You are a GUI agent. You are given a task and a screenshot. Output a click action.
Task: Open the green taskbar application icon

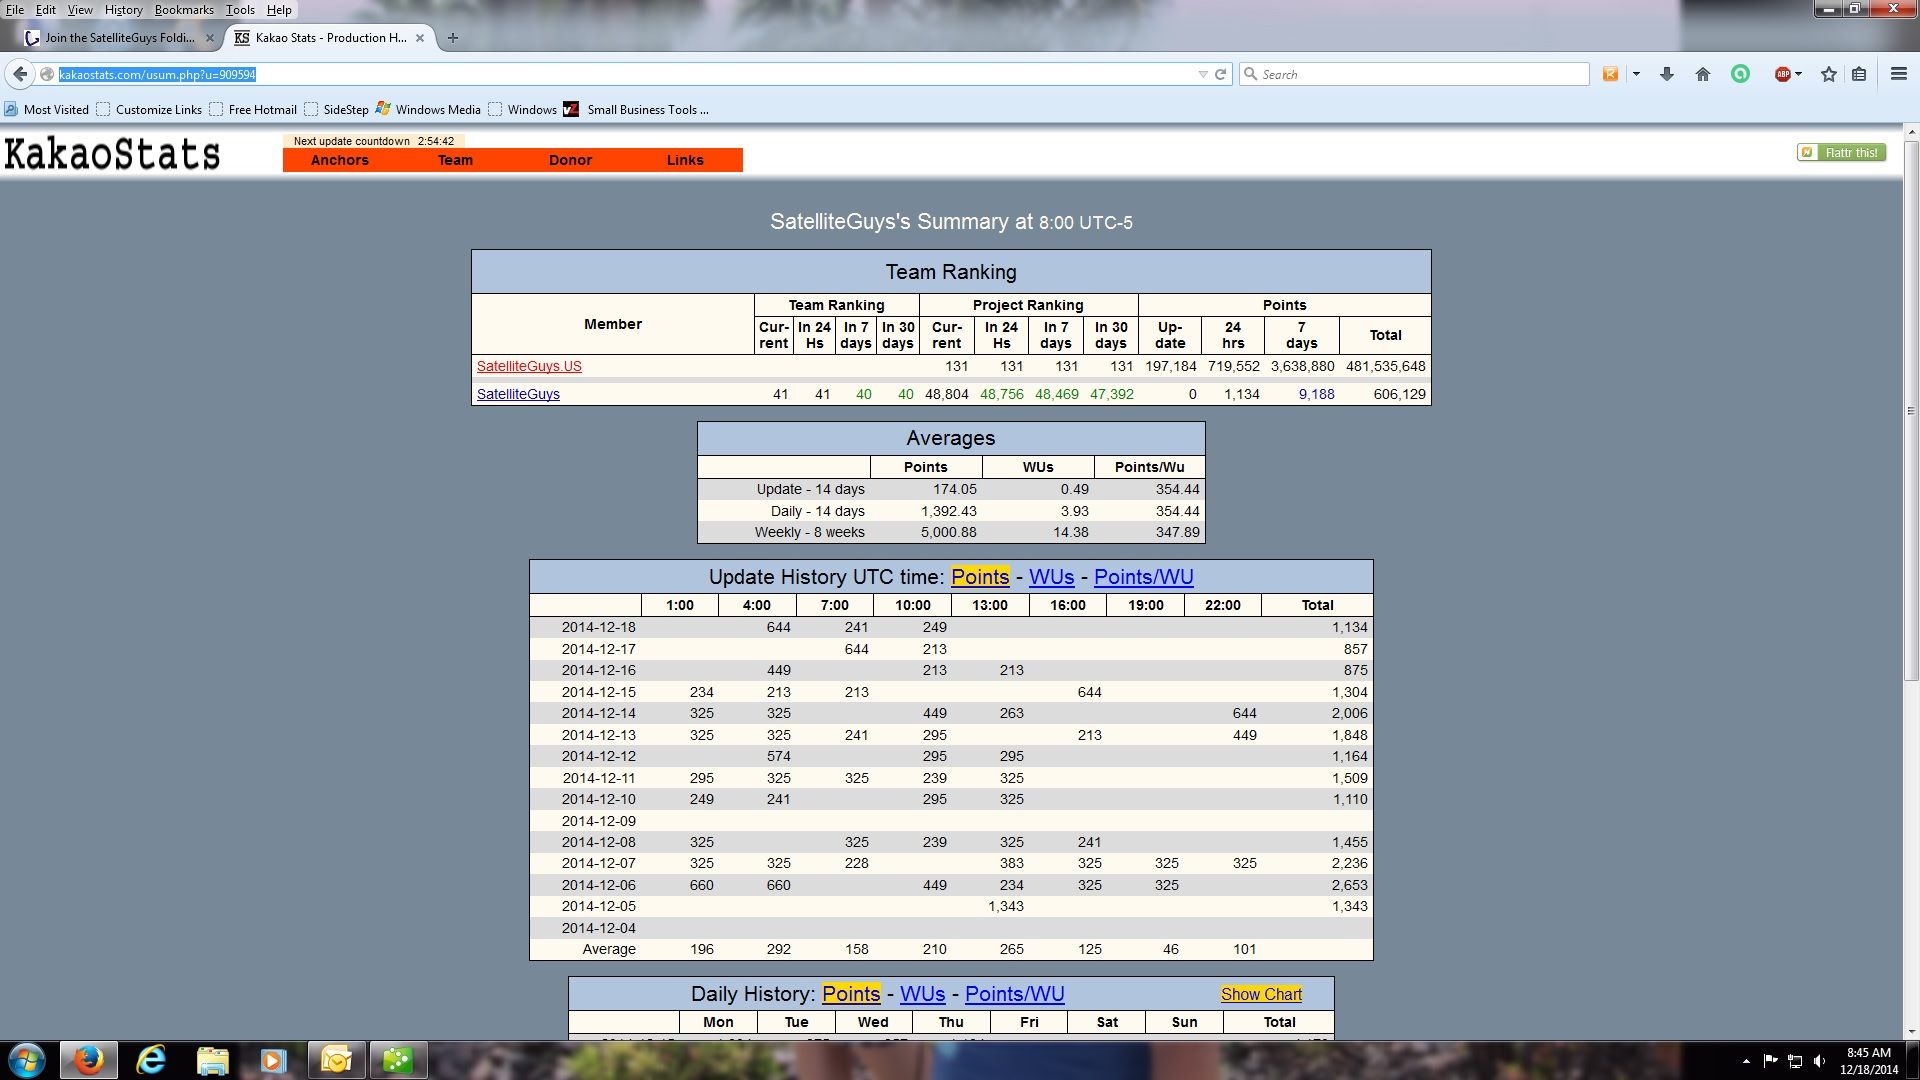(x=398, y=1060)
